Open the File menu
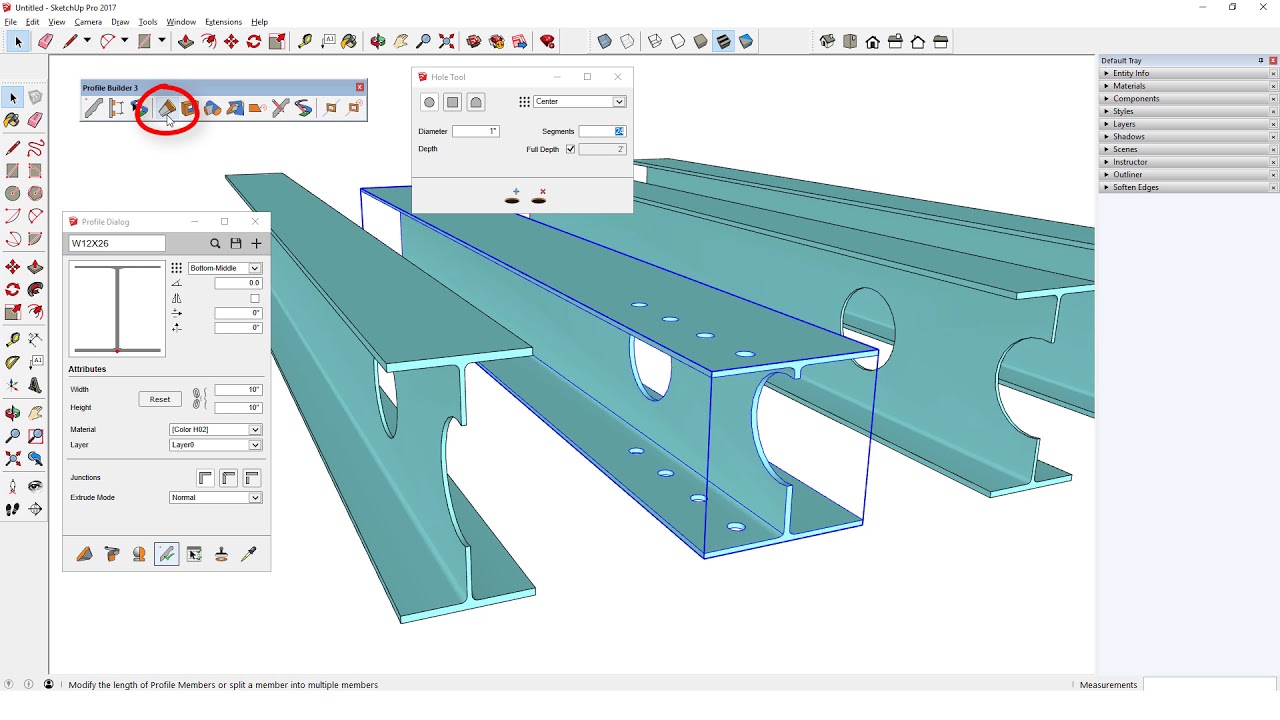The height and width of the screenshot is (720, 1280). click(10, 22)
